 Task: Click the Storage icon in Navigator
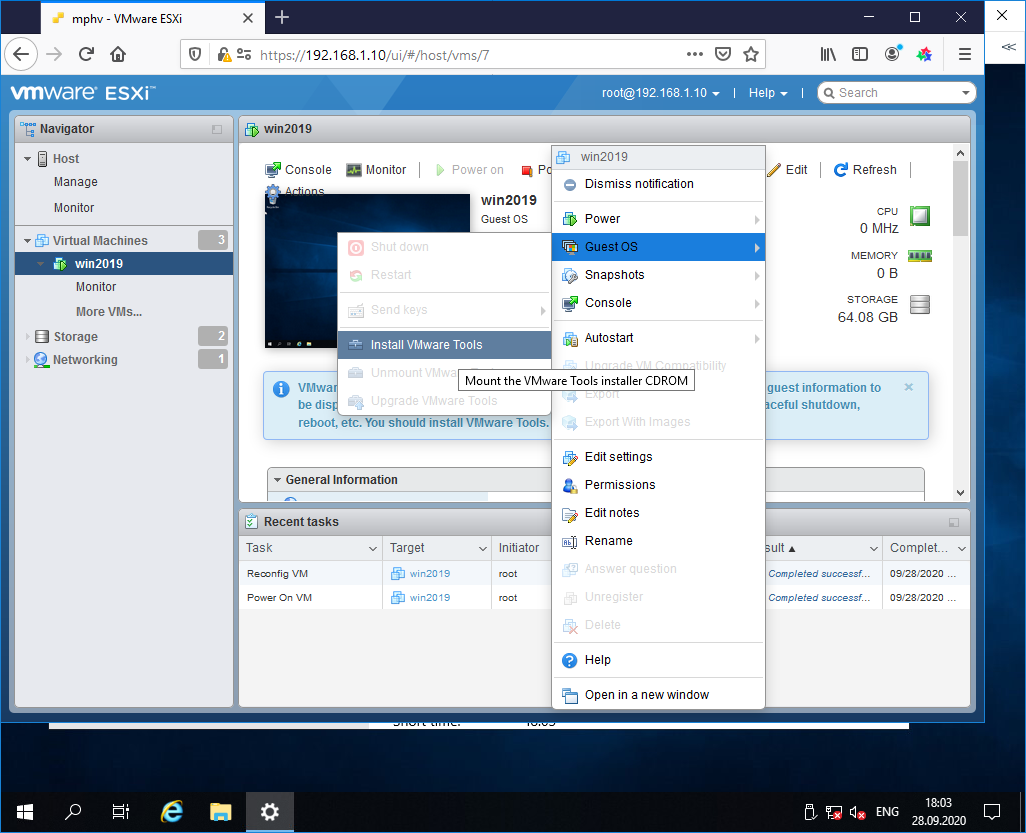click(x=42, y=337)
